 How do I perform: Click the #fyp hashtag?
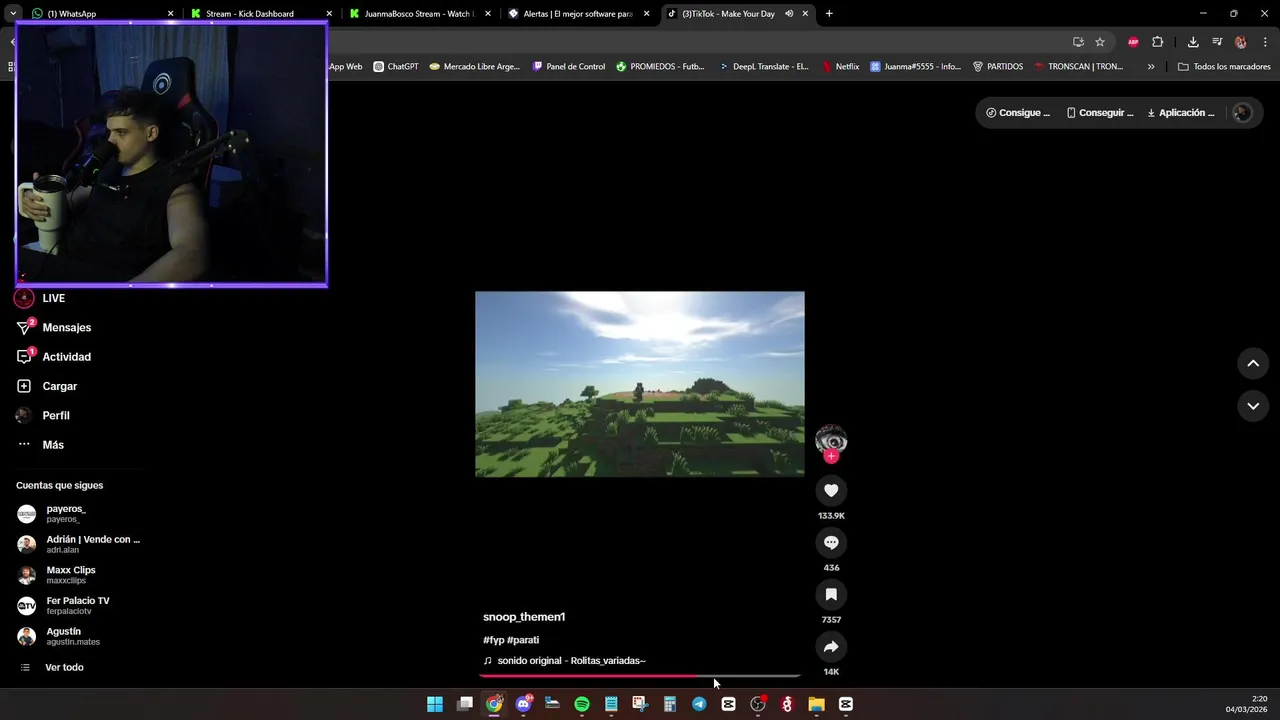(x=493, y=640)
